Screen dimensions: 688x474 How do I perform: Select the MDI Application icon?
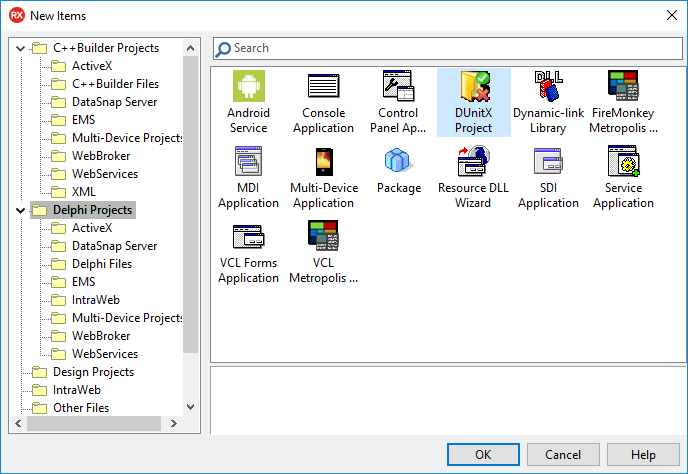248,161
